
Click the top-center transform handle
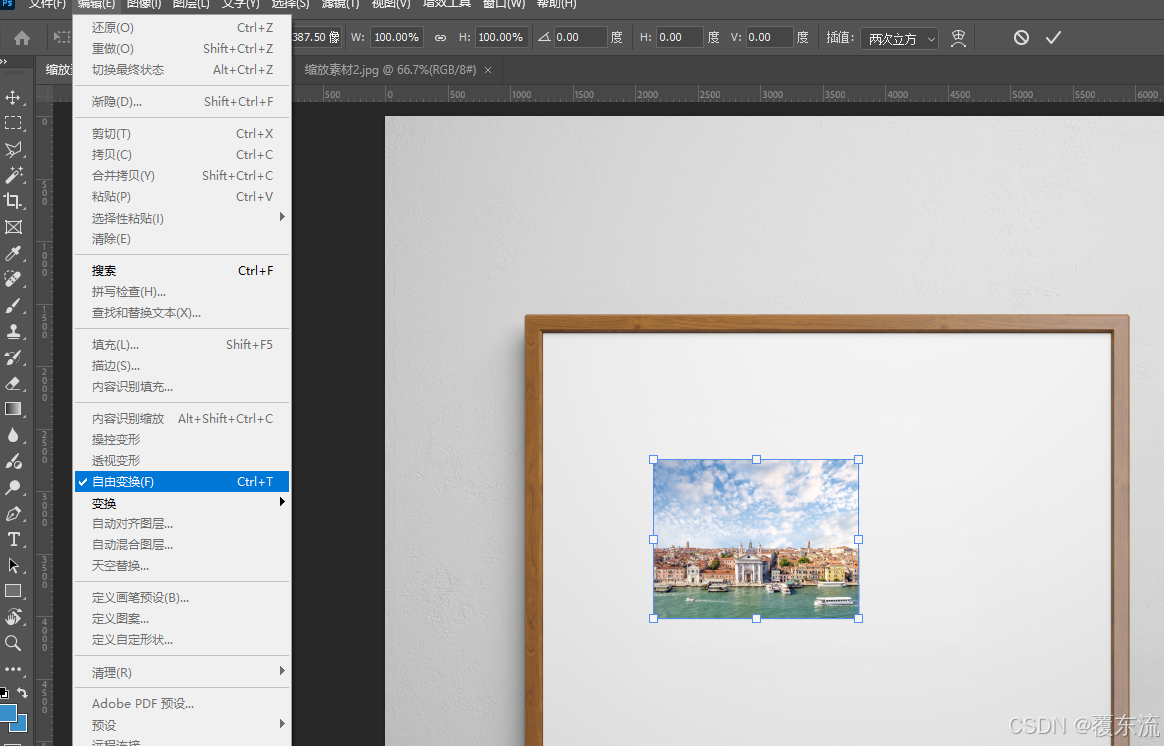756,459
